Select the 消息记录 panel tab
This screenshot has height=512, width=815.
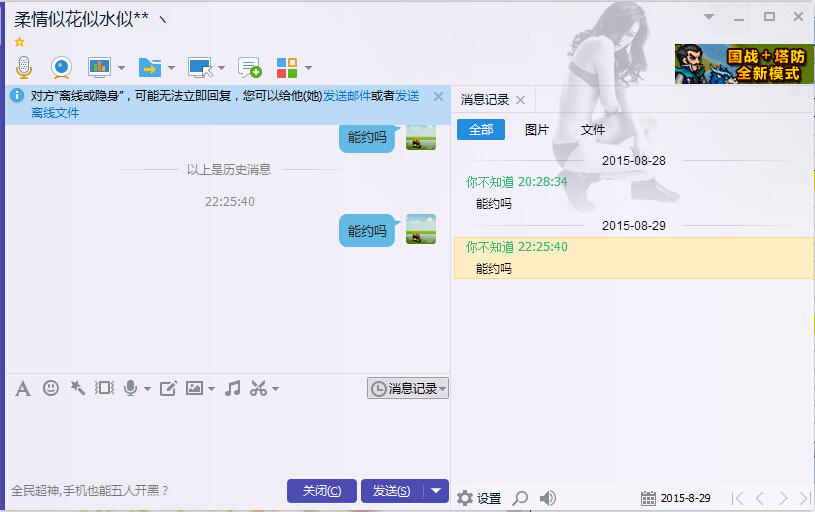484,100
